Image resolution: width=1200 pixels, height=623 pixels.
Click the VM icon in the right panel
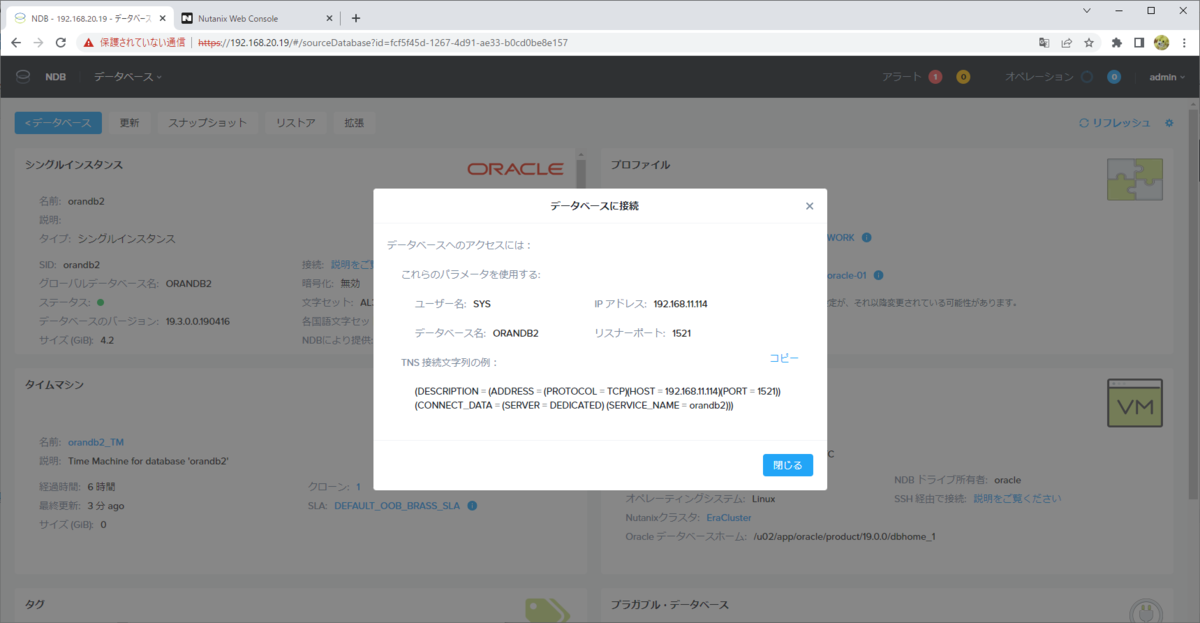1135,401
